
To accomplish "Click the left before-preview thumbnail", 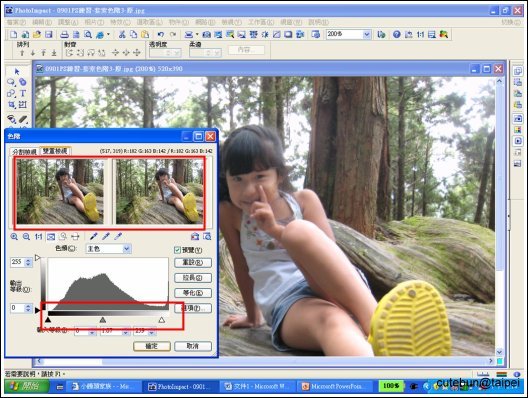I will (x=60, y=192).
